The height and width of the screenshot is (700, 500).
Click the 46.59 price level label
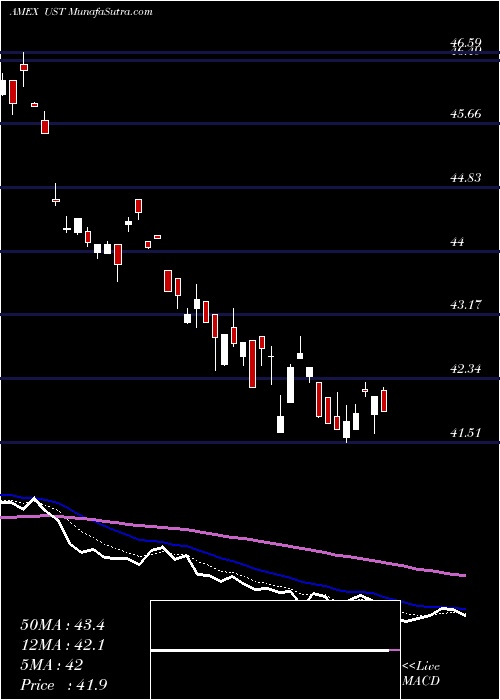click(466, 43)
